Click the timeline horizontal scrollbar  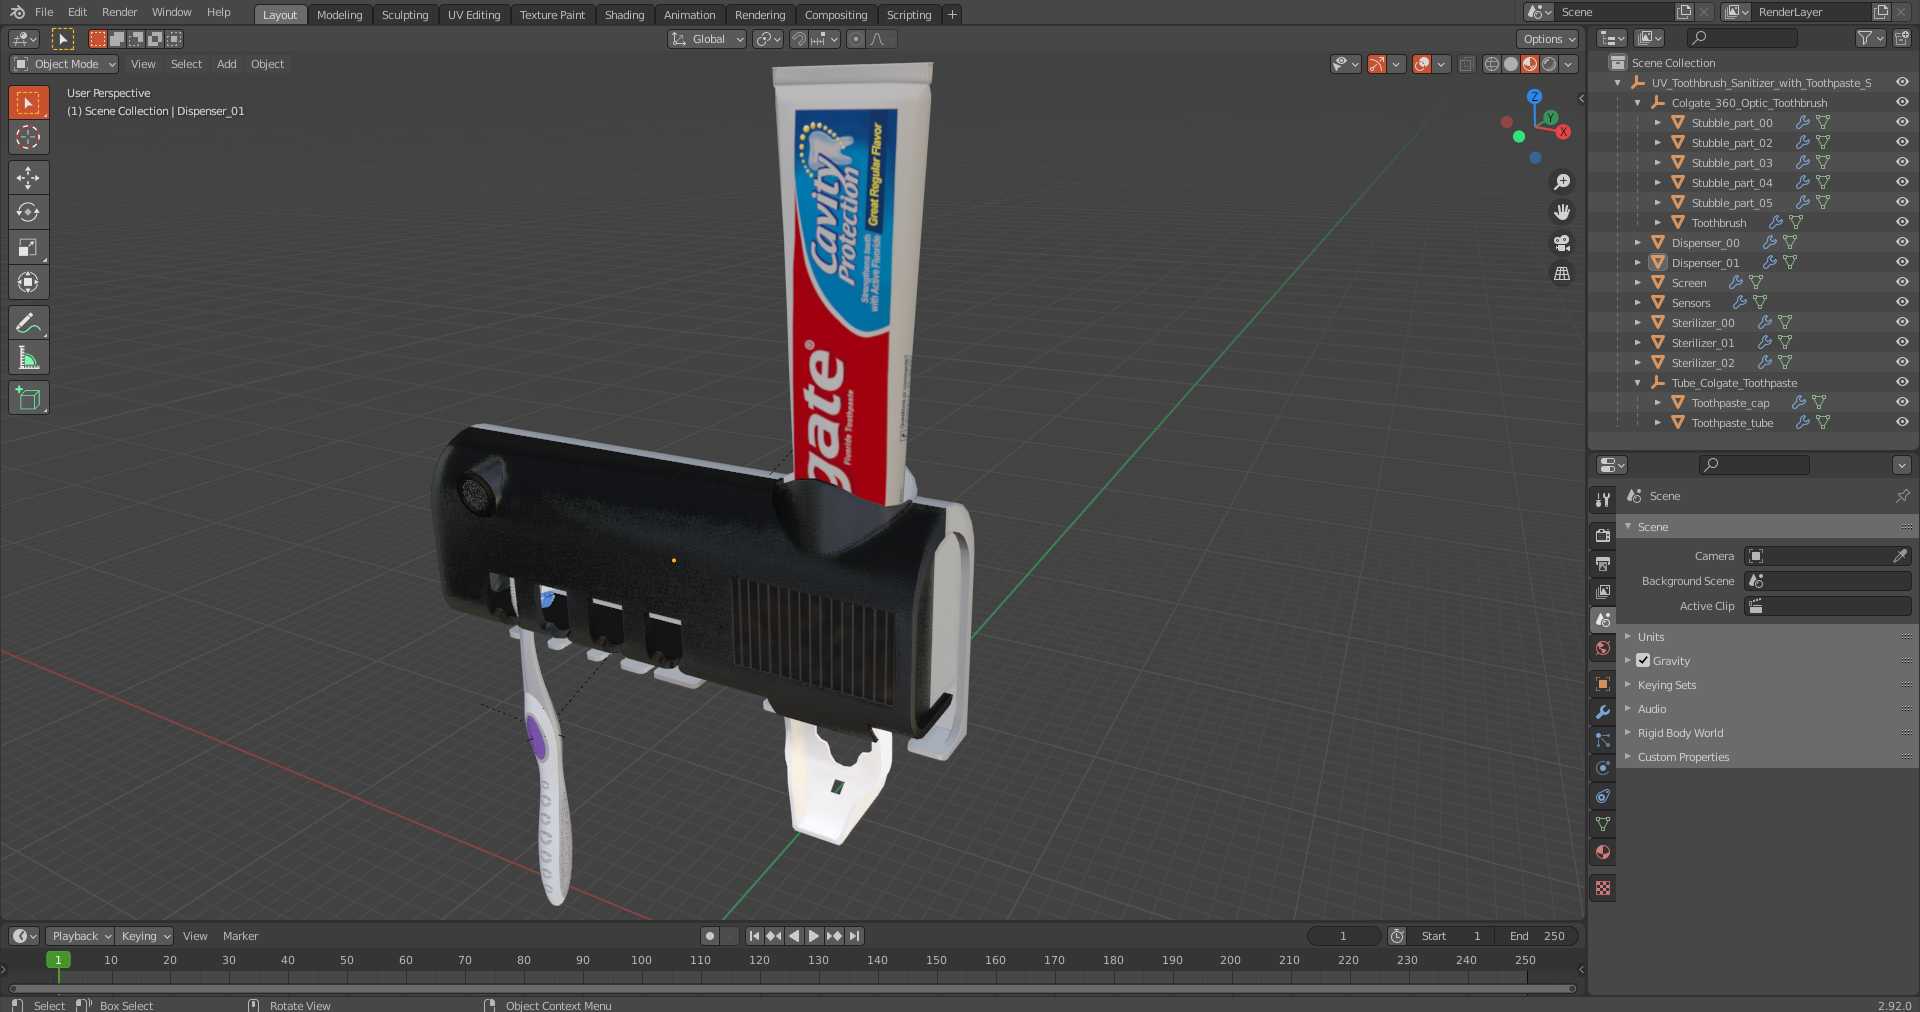pyautogui.click(x=792, y=989)
